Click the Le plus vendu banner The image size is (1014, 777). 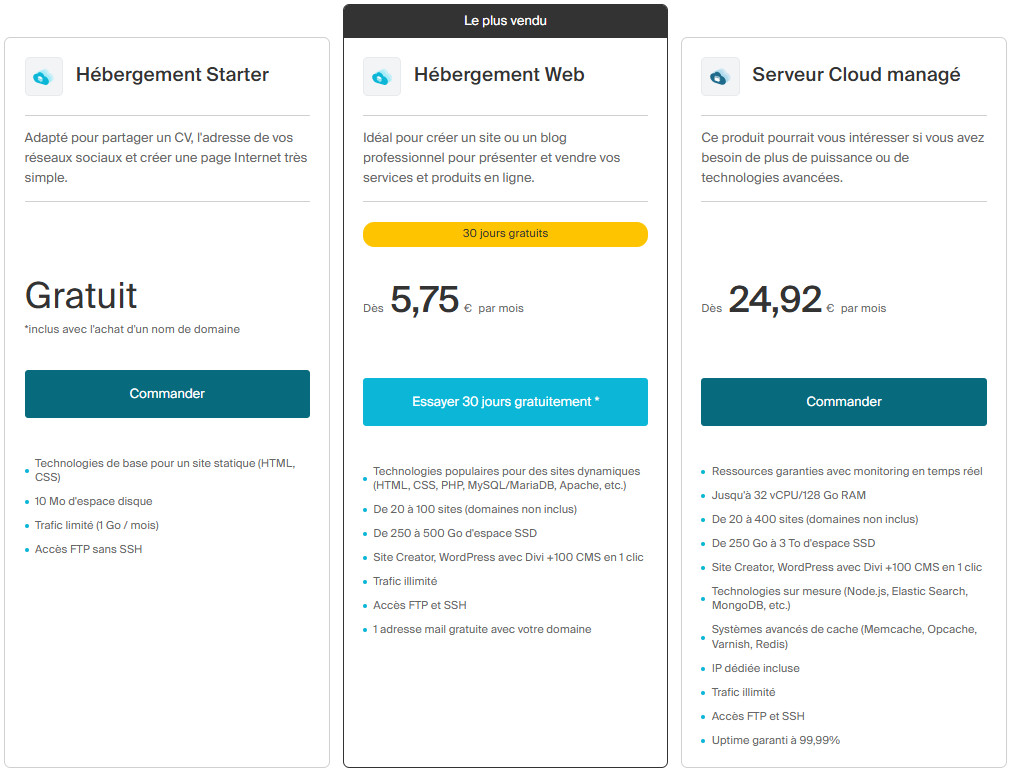(505, 21)
